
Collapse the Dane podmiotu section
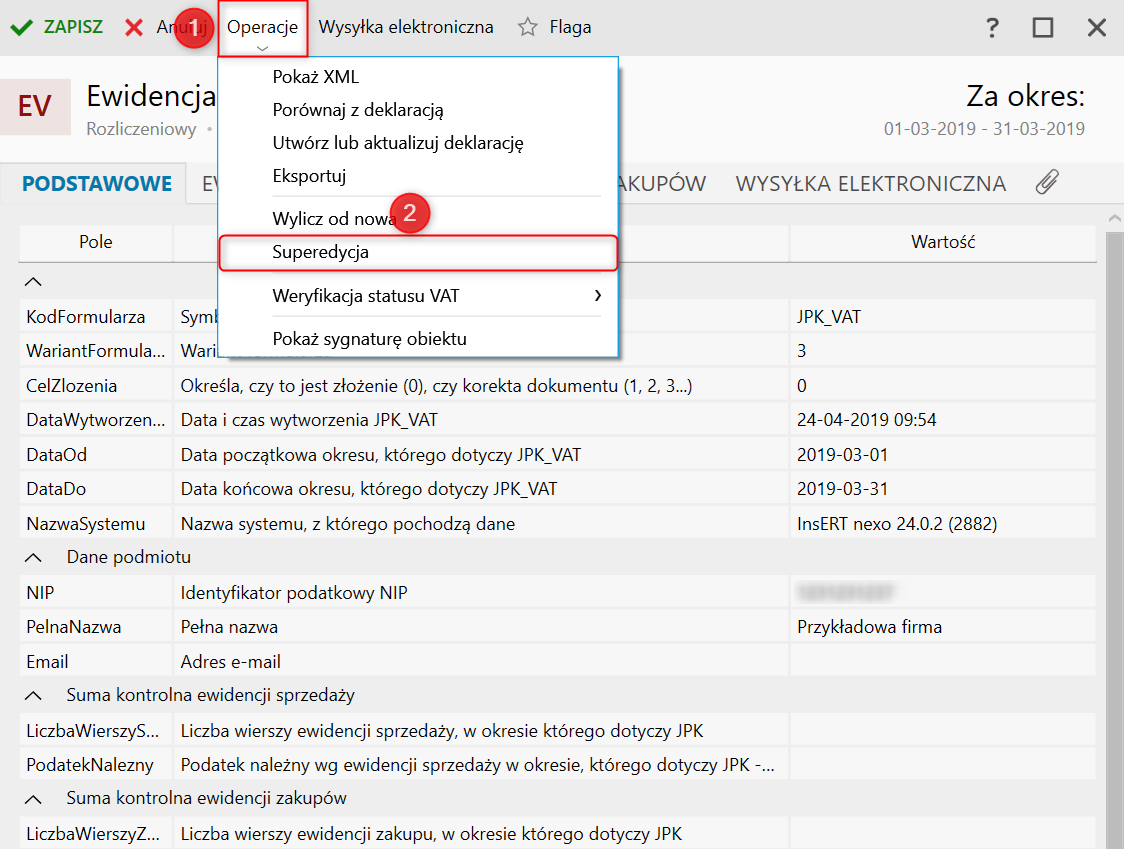(x=34, y=557)
